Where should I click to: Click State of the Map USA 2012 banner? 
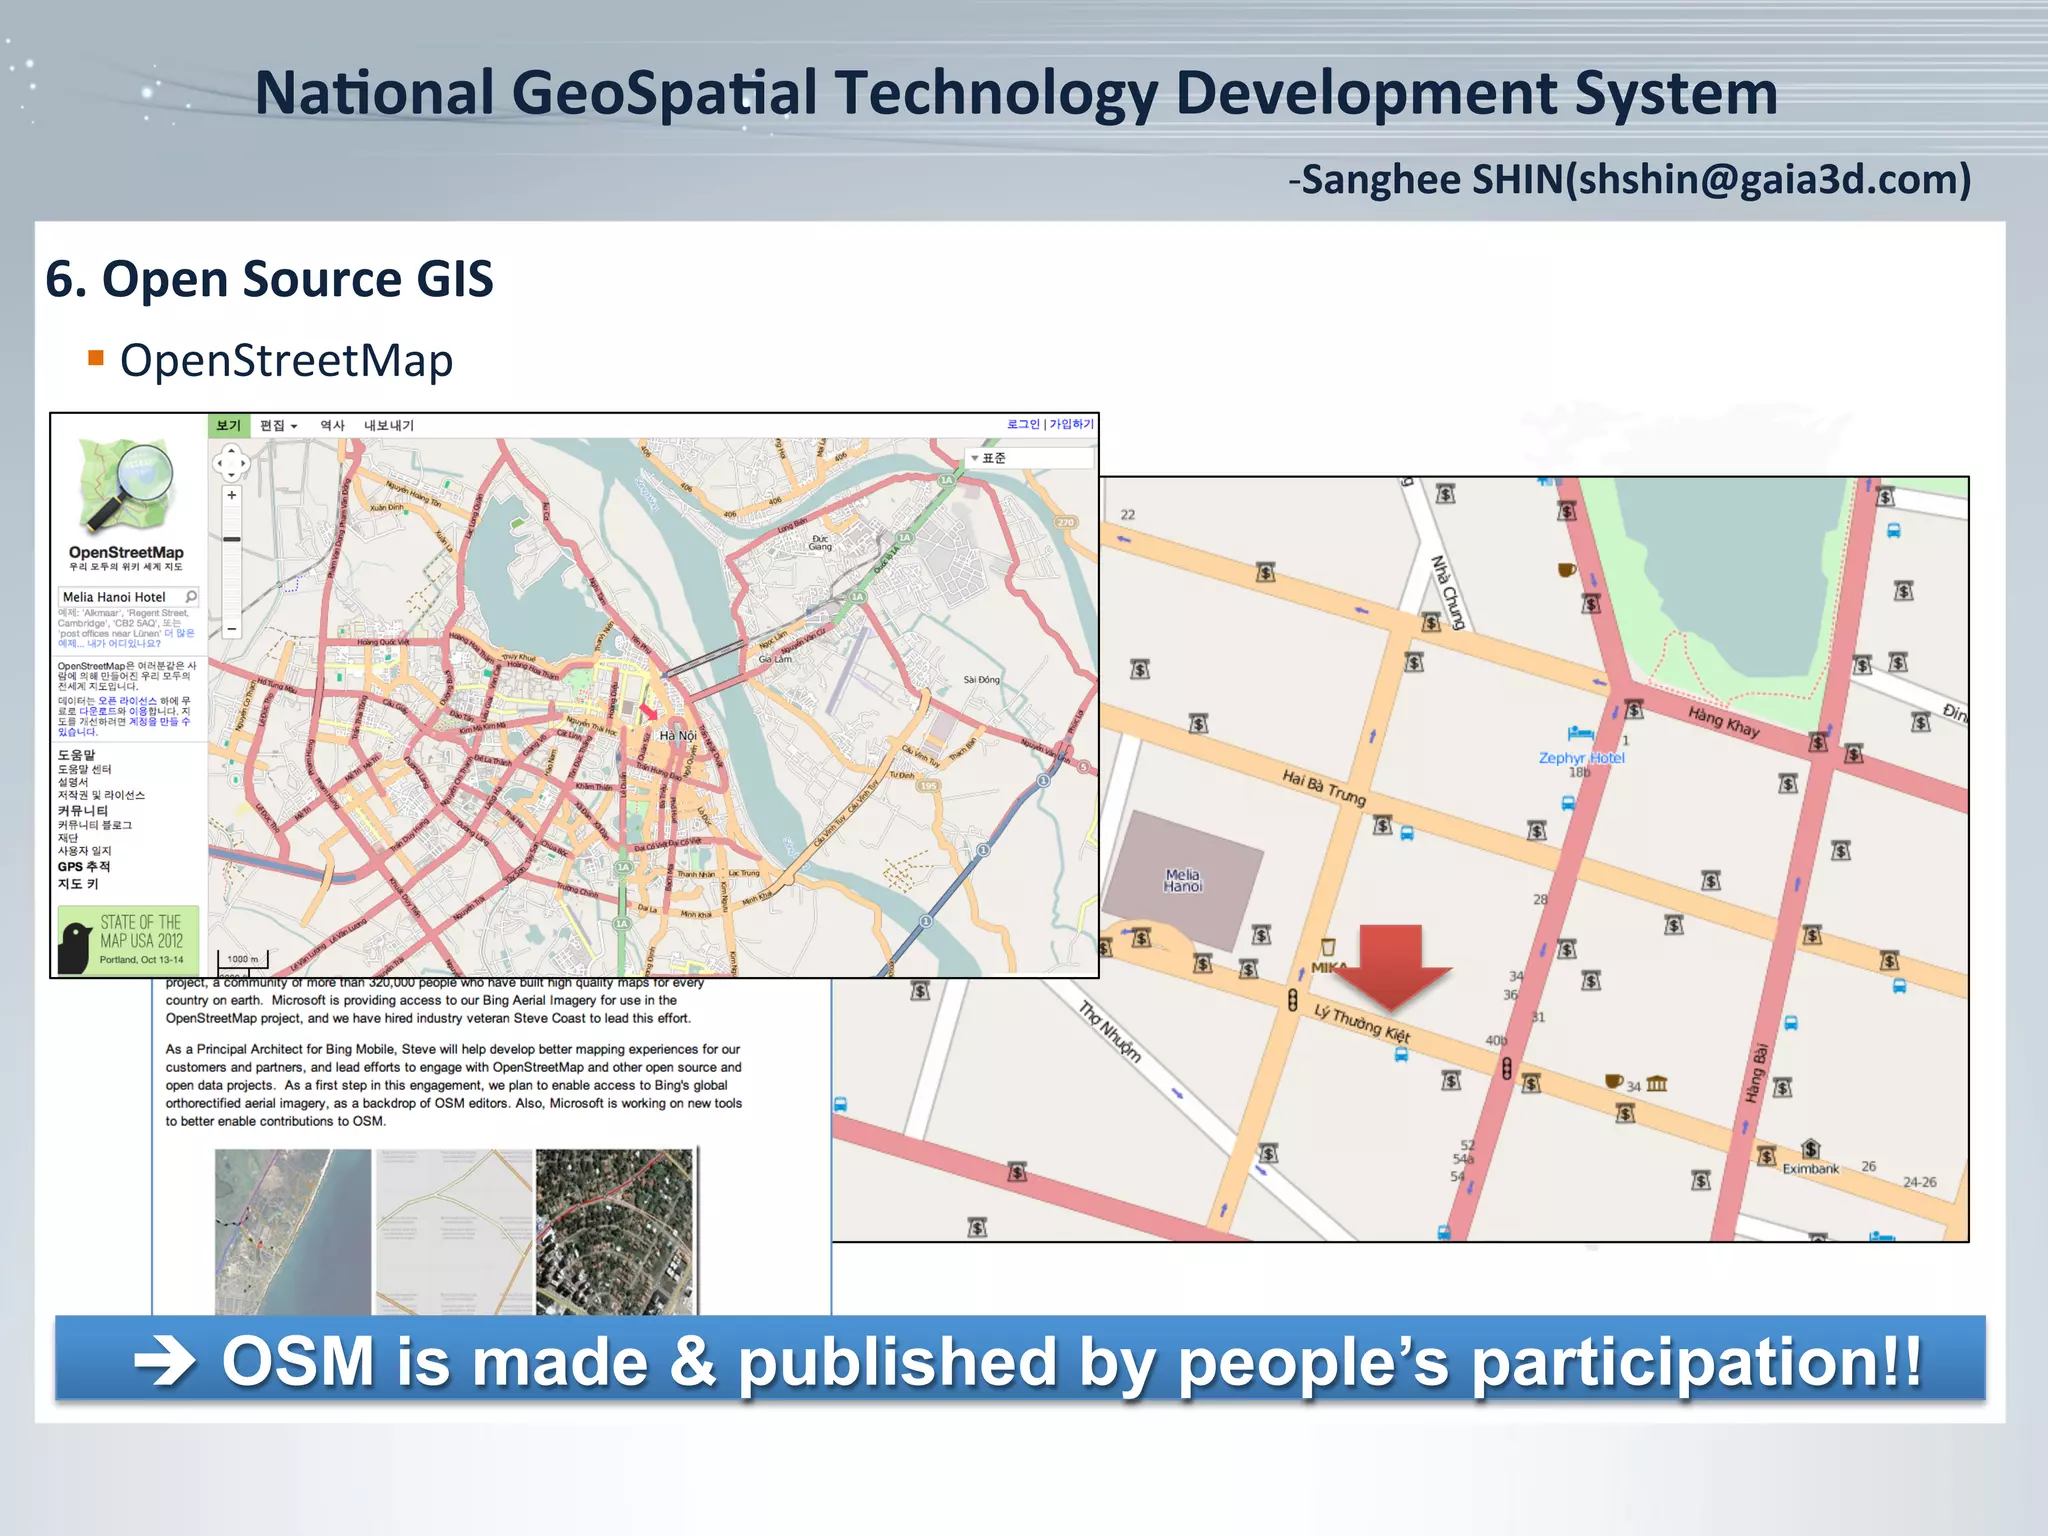129,940
